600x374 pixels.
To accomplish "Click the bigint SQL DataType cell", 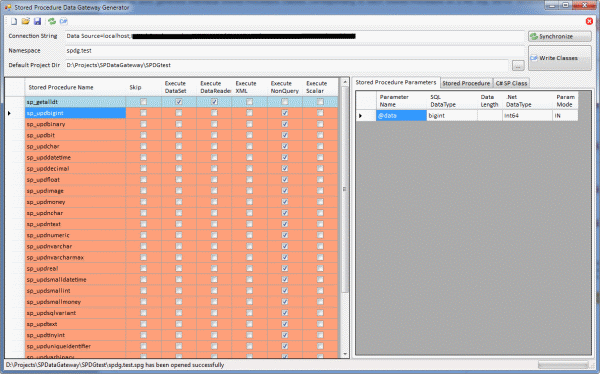I will coord(452,116).
